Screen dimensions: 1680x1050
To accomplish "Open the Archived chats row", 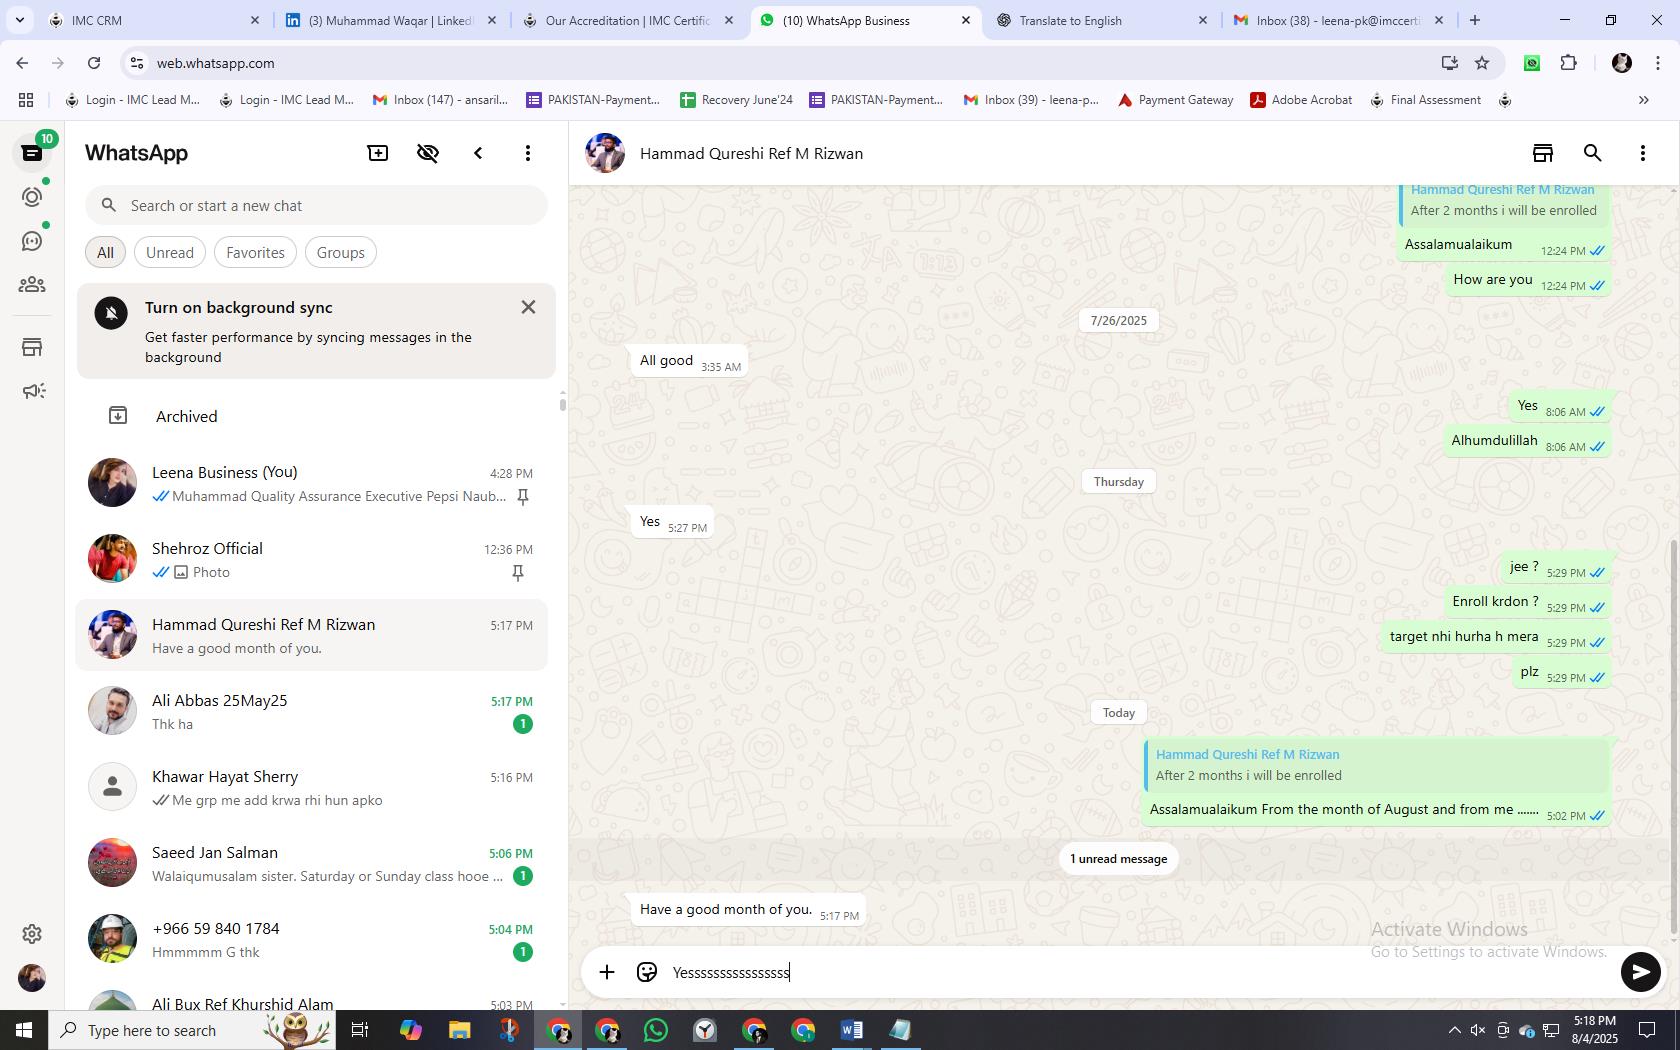I will pos(312,416).
